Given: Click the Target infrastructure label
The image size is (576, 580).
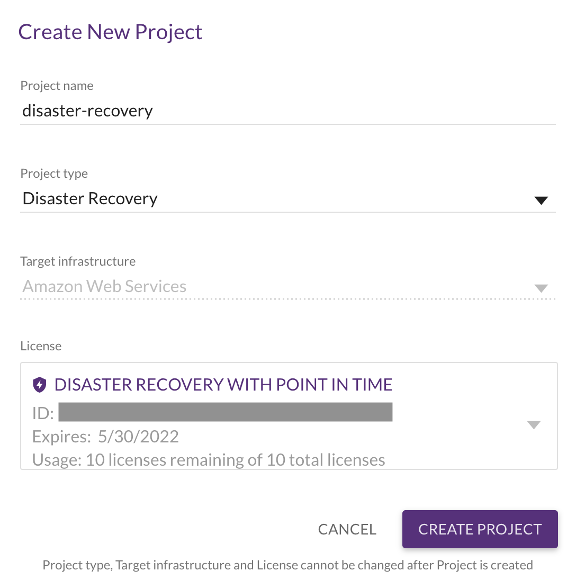Looking at the screenshot, I should click(x=78, y=262).
